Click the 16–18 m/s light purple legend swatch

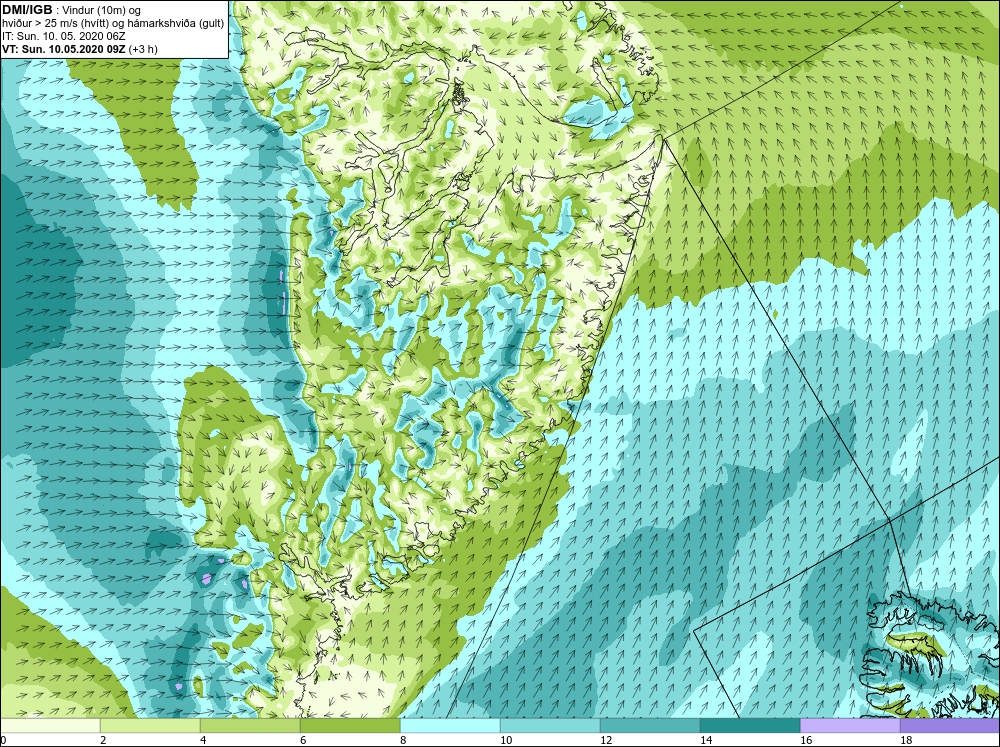pyautogui.click(x=850, y=726)
